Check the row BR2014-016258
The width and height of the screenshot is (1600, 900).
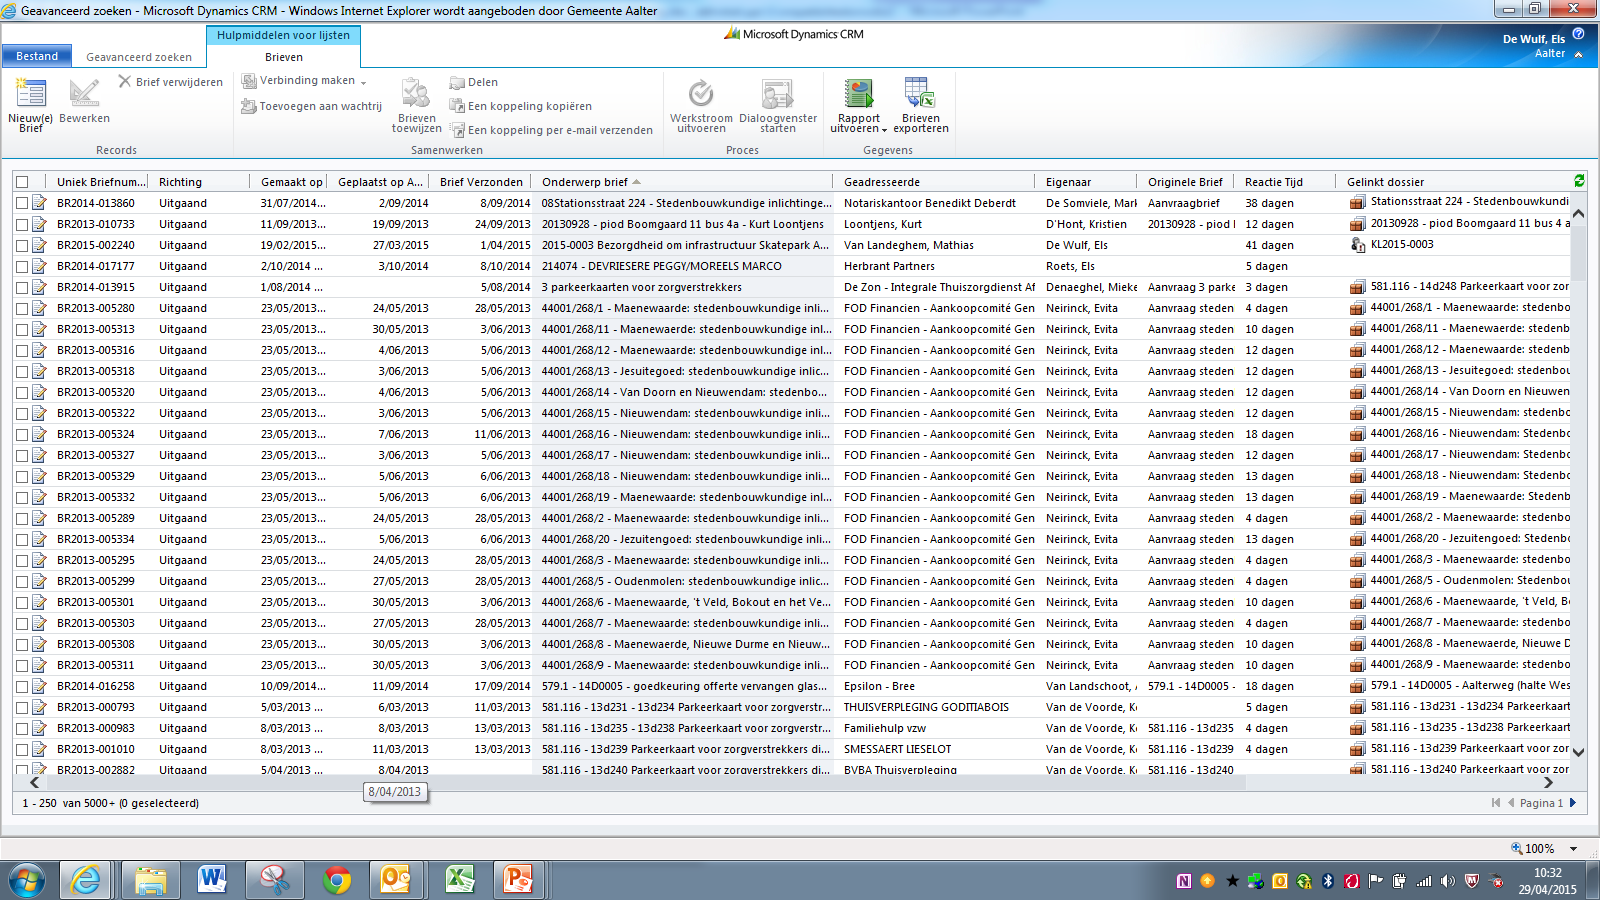(x=22, y=686)
